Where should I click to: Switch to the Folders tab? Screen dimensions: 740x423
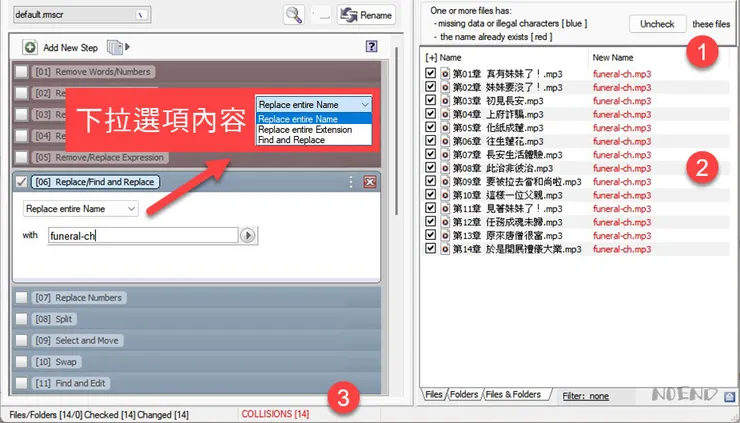[x=463, y=395]
